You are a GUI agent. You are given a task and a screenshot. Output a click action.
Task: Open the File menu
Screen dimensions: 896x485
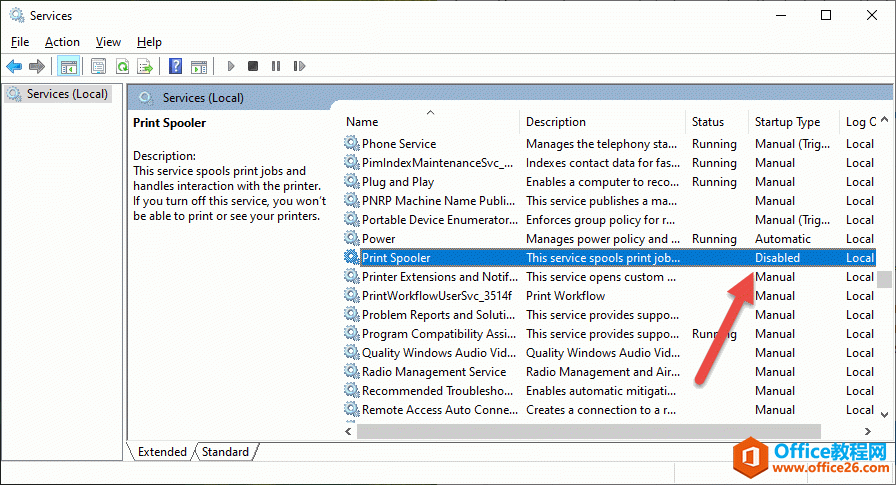click(20, 42)
